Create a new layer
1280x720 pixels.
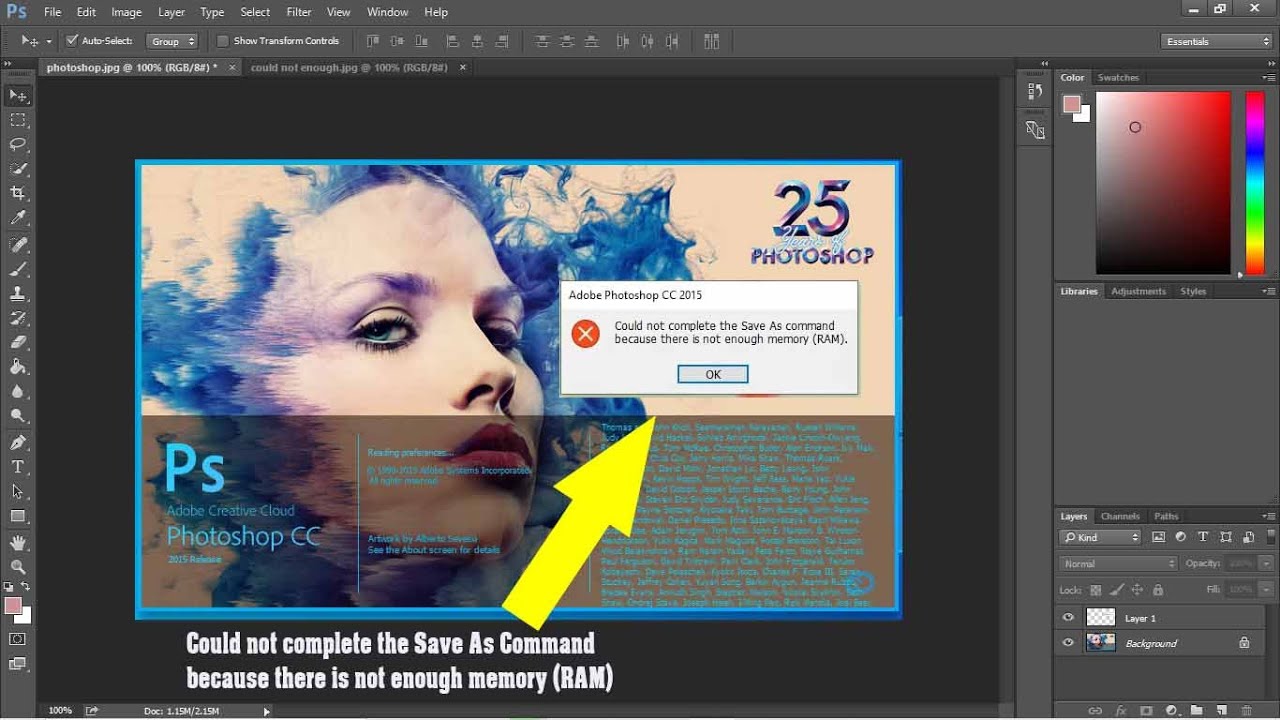pos(1221,710)
